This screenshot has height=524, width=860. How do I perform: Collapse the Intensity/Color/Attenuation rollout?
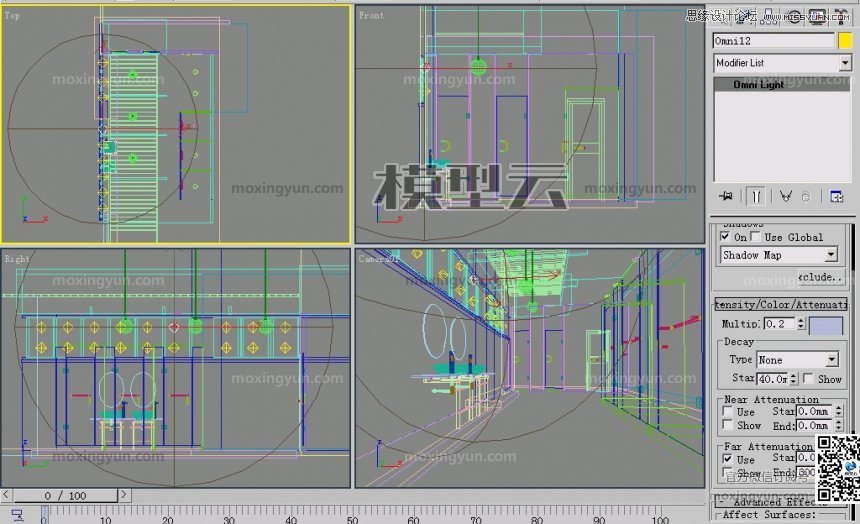coord(781,304)
